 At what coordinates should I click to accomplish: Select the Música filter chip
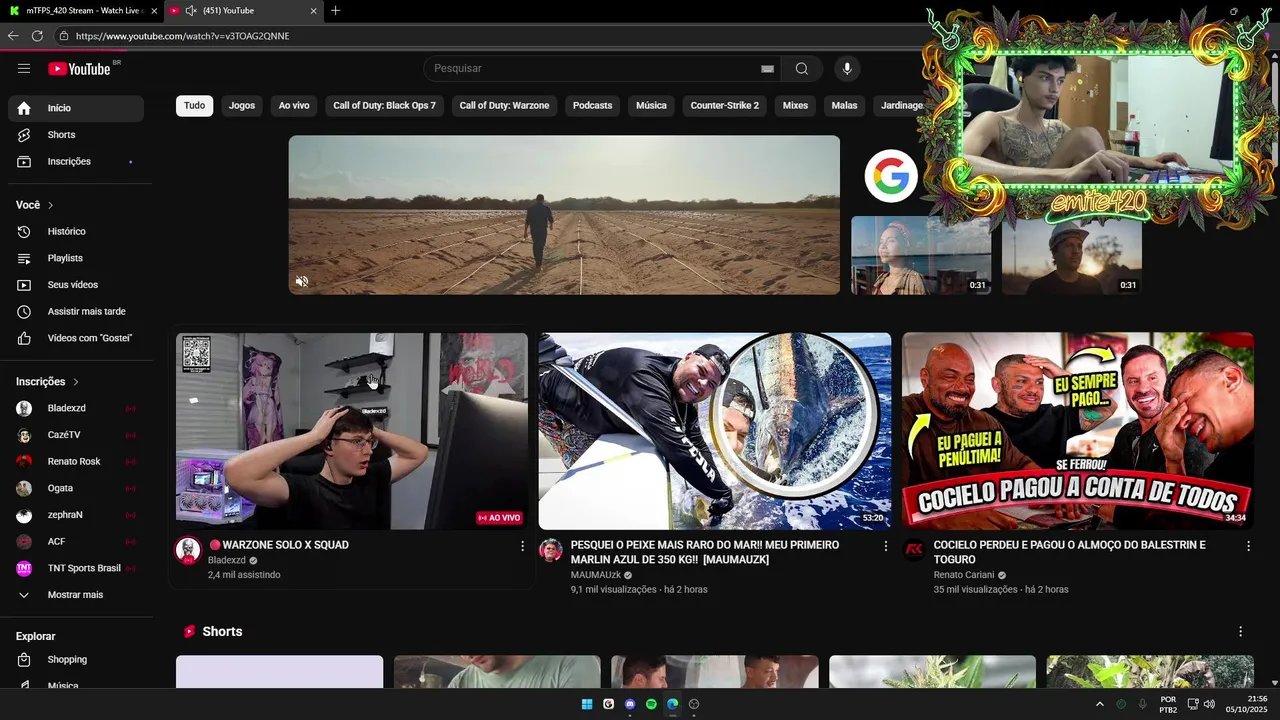click(651, 105)
